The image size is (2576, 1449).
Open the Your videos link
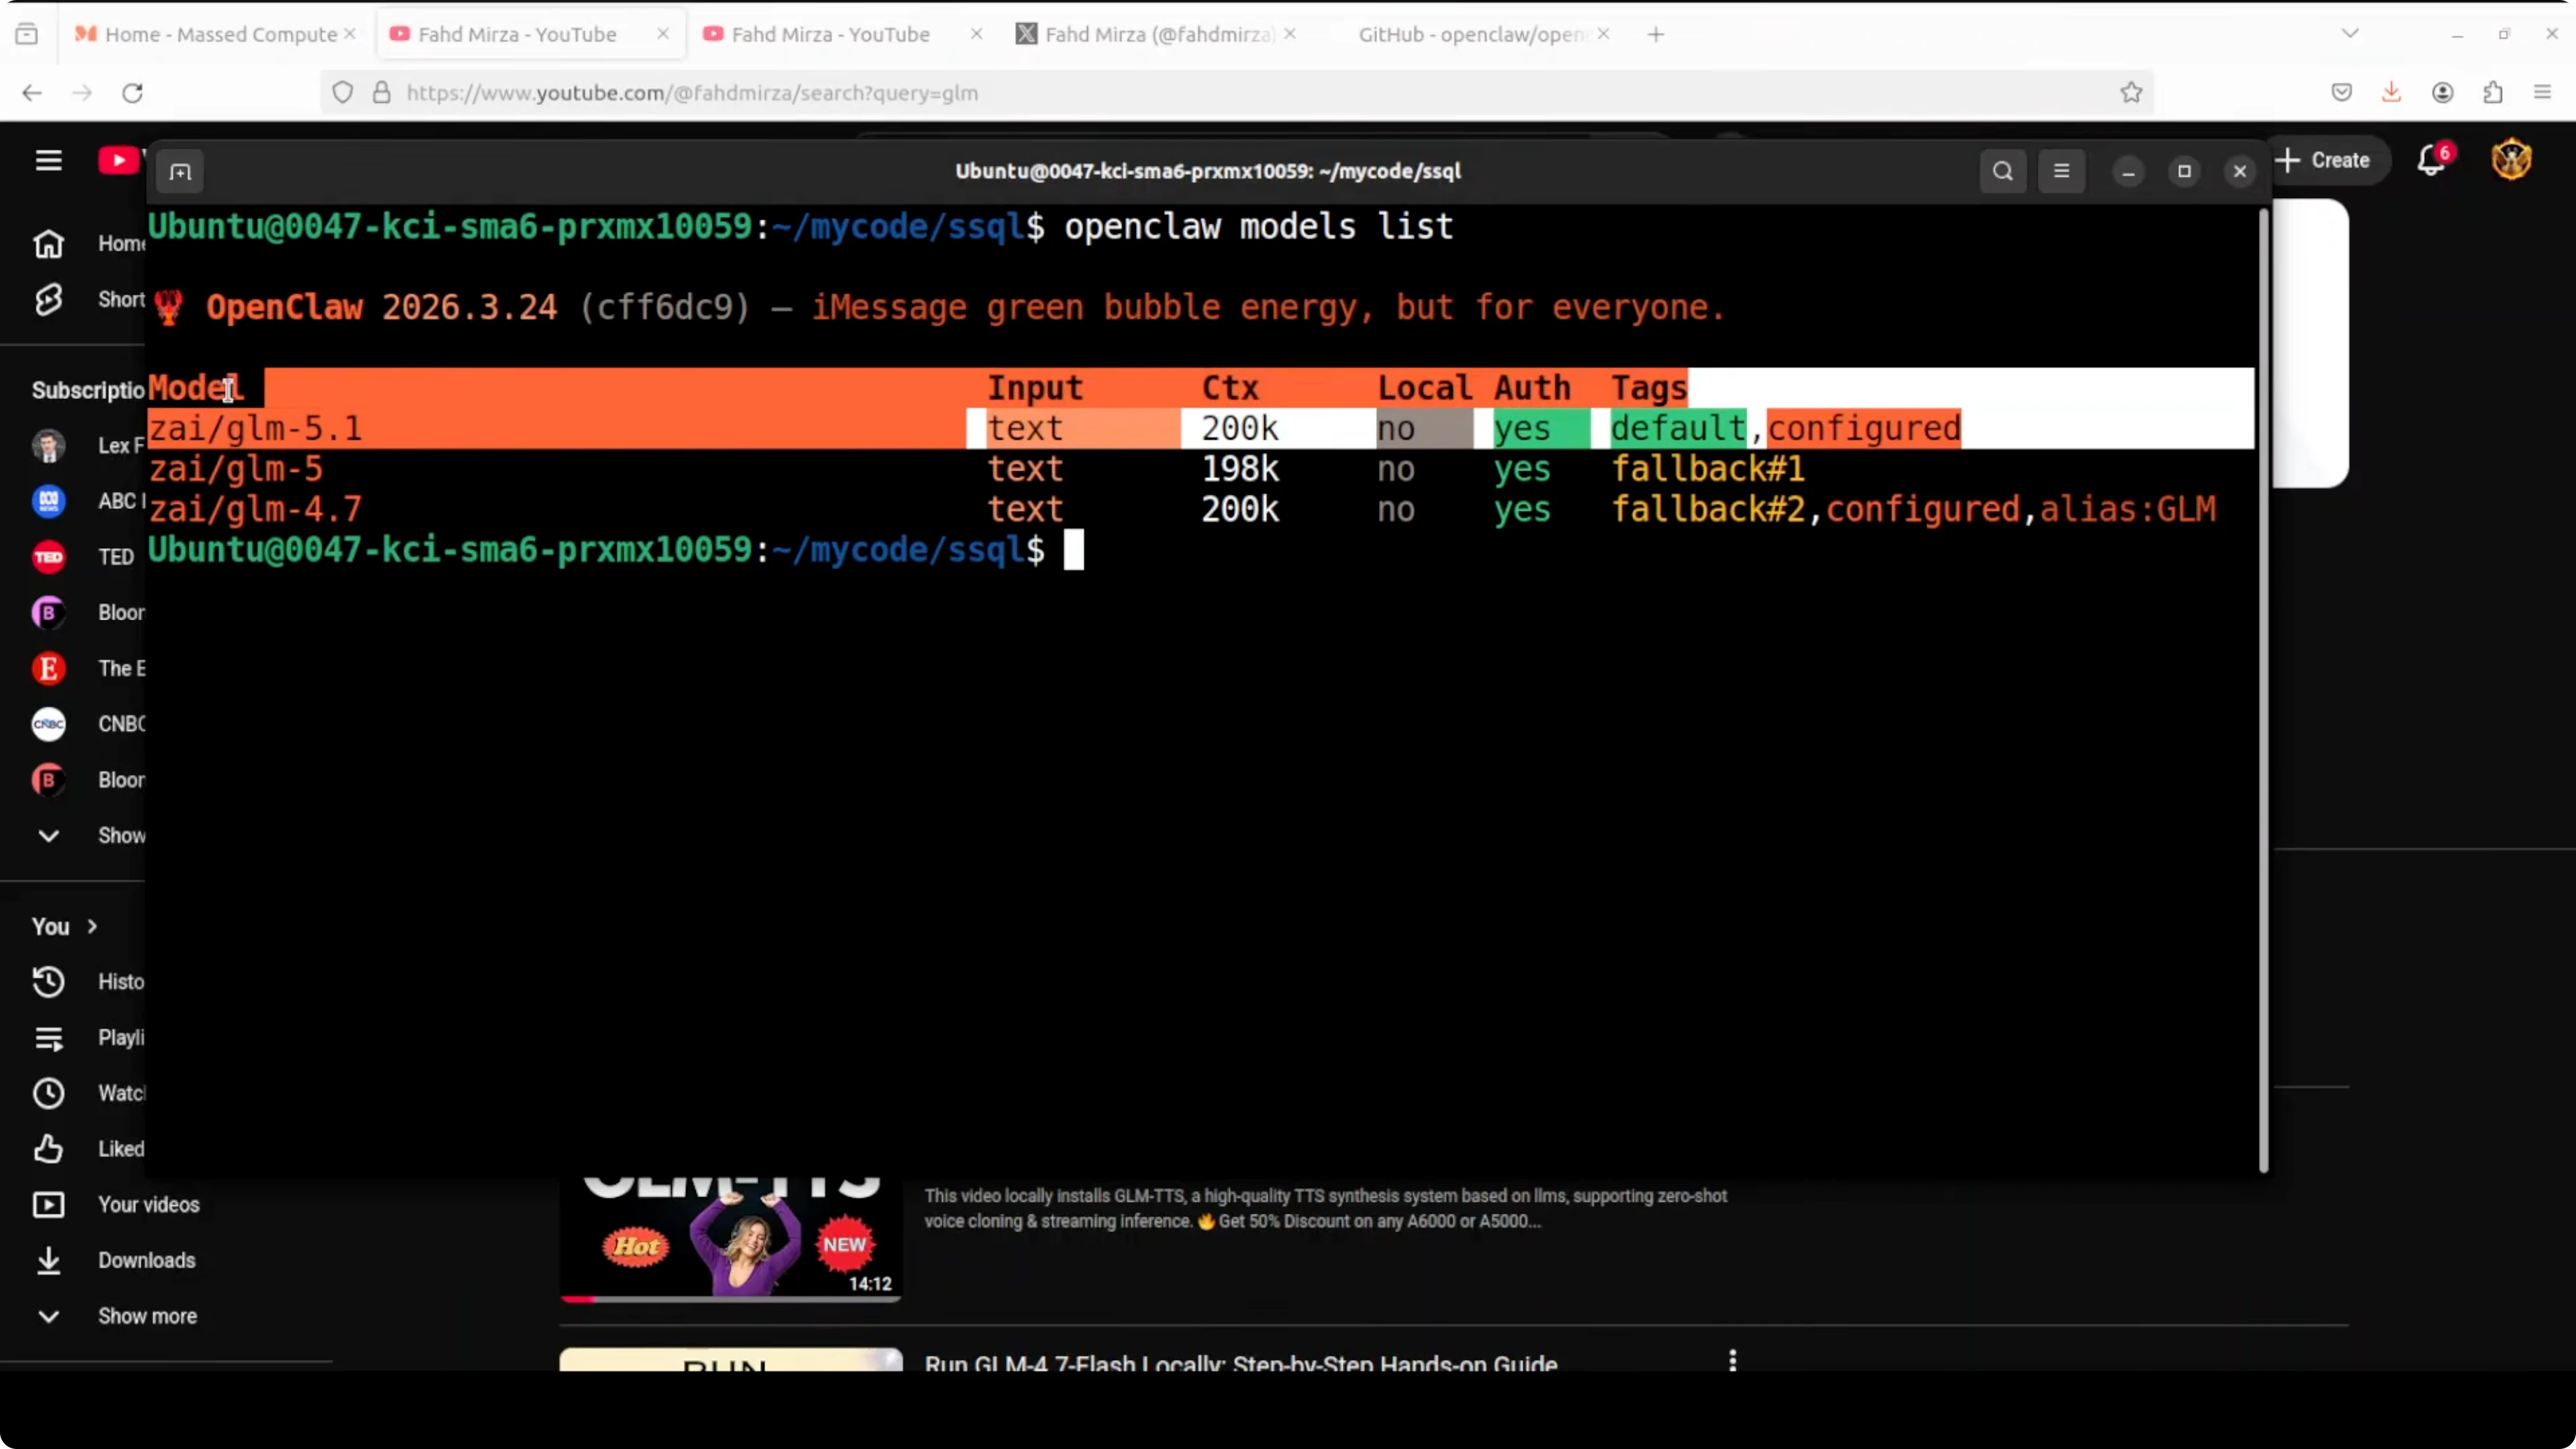[148, 1204]
